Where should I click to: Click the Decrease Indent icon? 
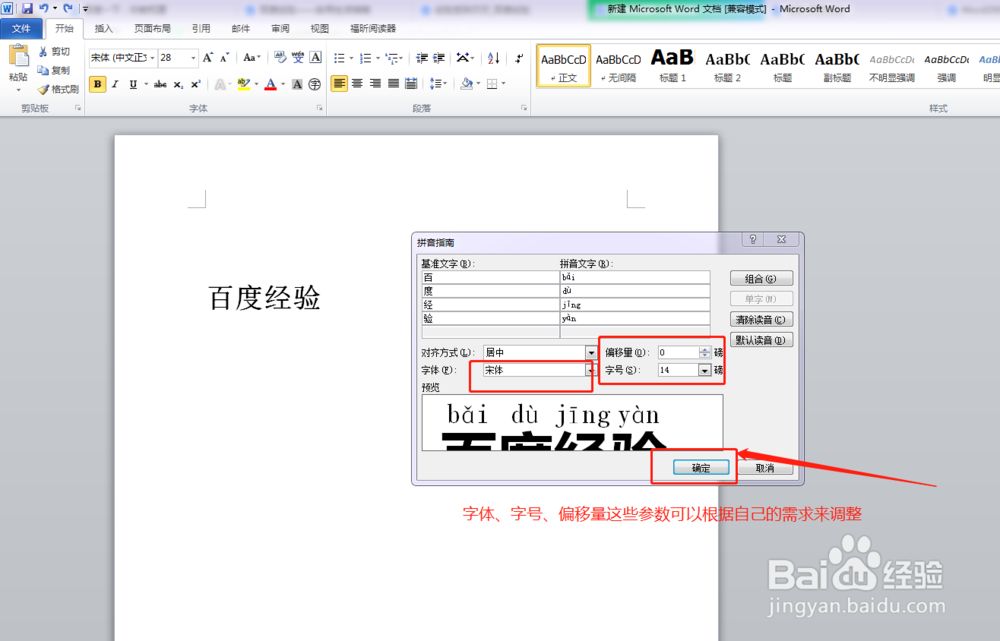pos(422,58)
